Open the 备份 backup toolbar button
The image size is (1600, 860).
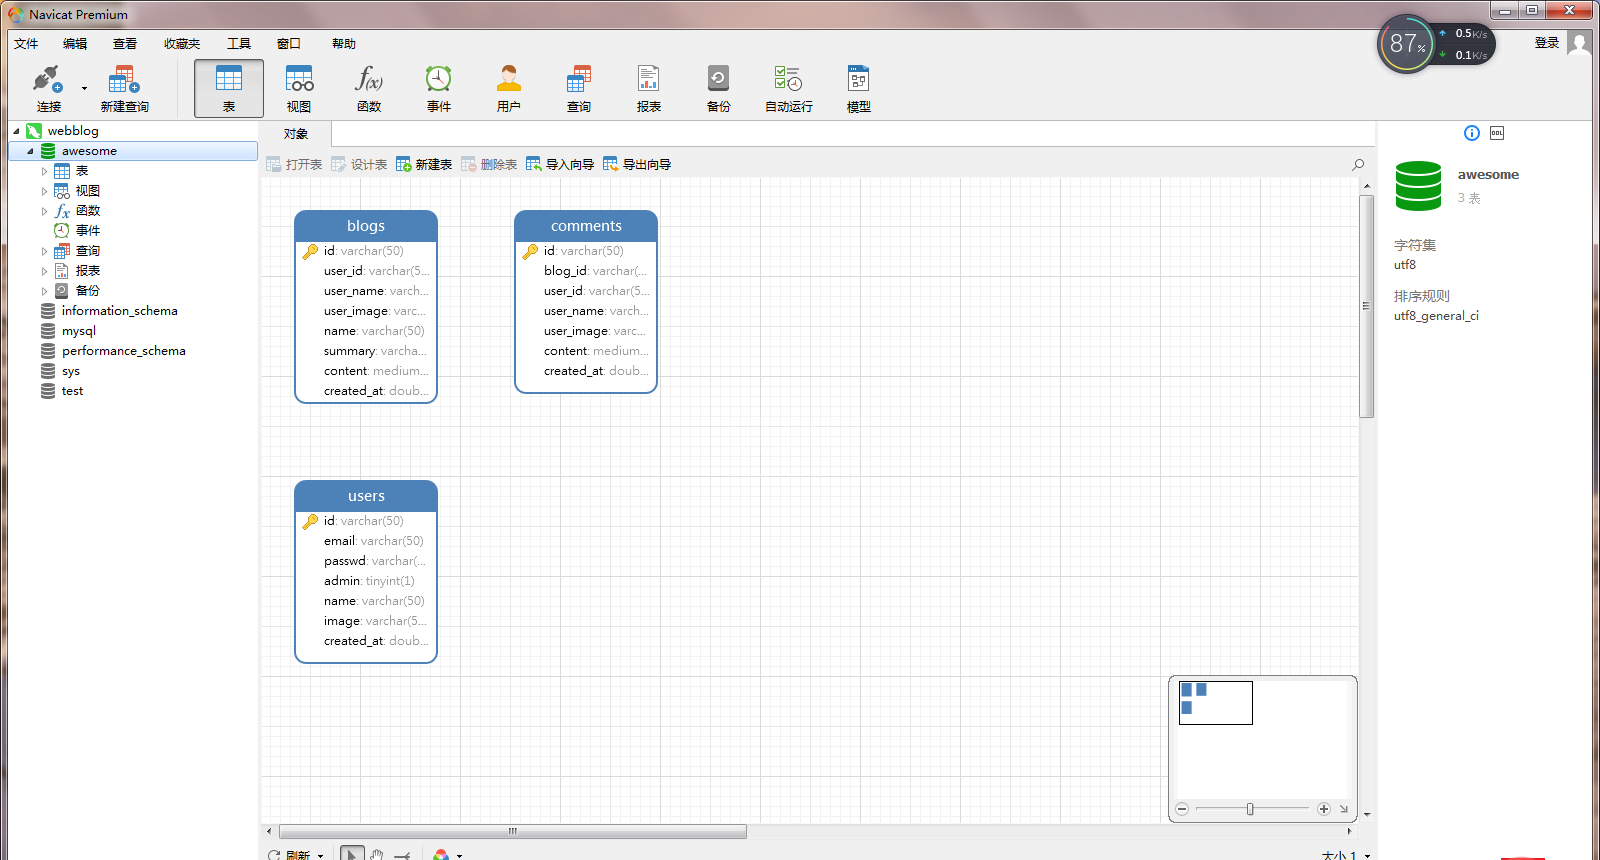tap(719, 88)
